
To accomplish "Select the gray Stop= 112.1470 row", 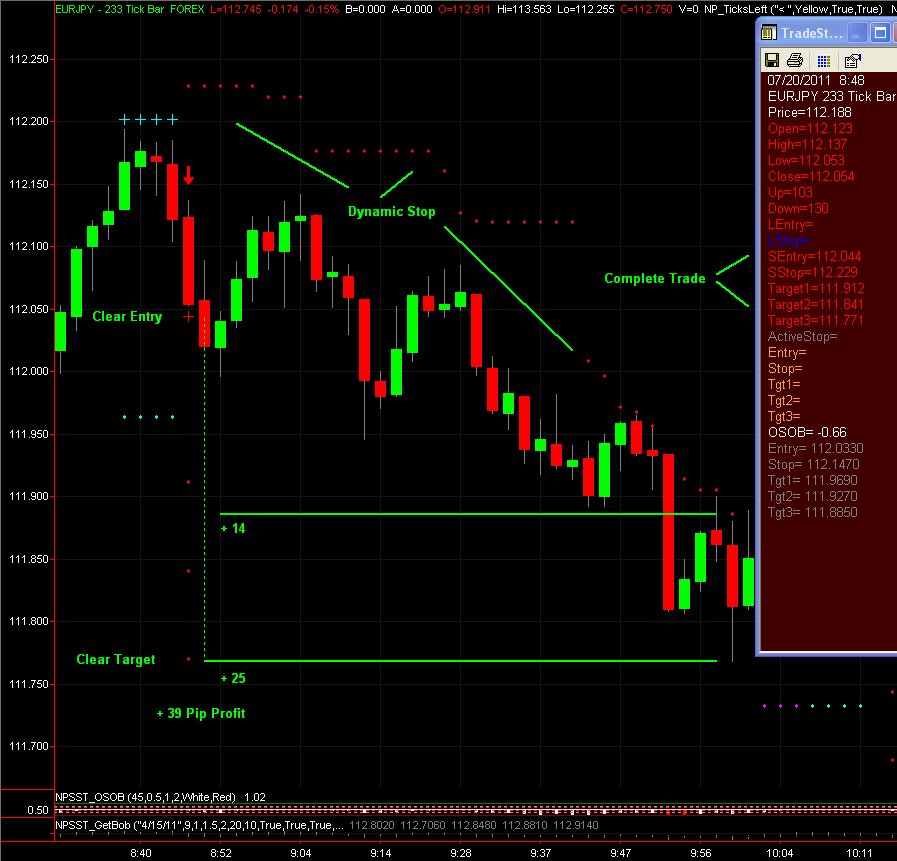I will (813, 465).
